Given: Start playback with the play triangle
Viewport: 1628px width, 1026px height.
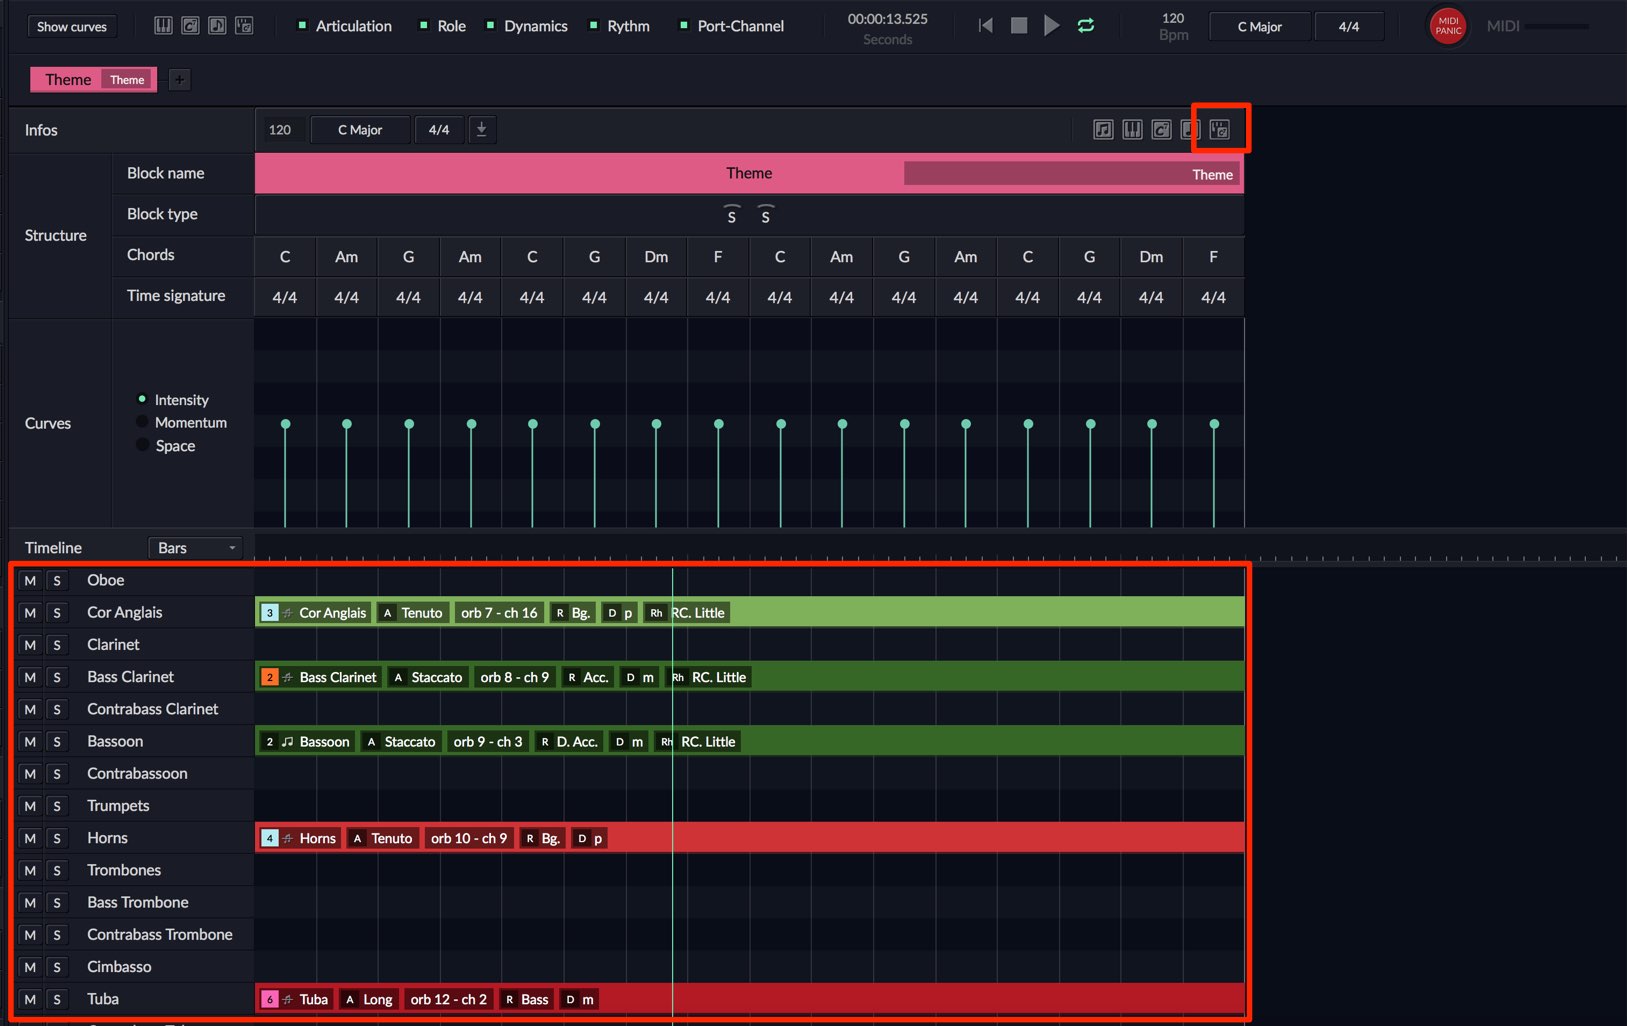Looking at the screenshot, I should [x=1051, y=25].
